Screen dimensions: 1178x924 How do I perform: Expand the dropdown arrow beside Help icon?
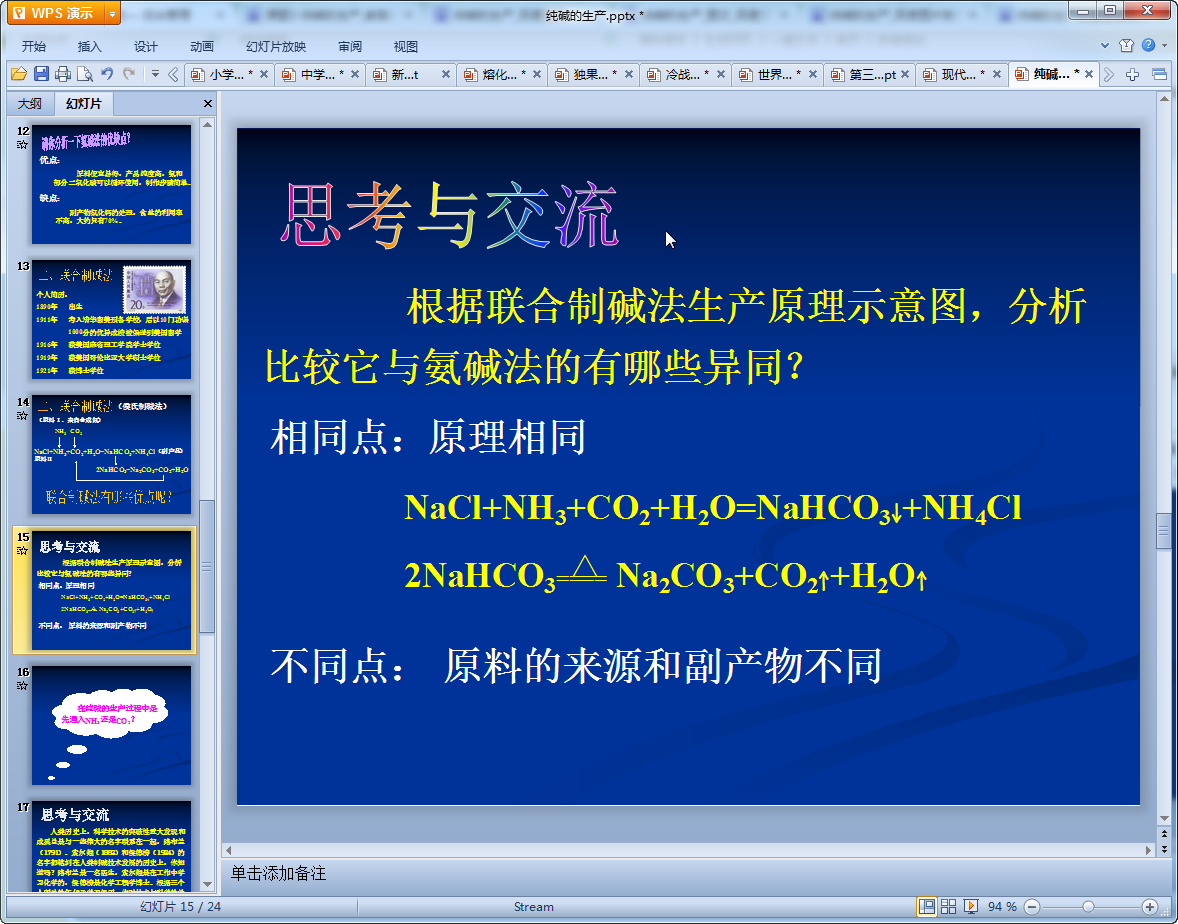pyautogui.click(x=1163, y=45)
